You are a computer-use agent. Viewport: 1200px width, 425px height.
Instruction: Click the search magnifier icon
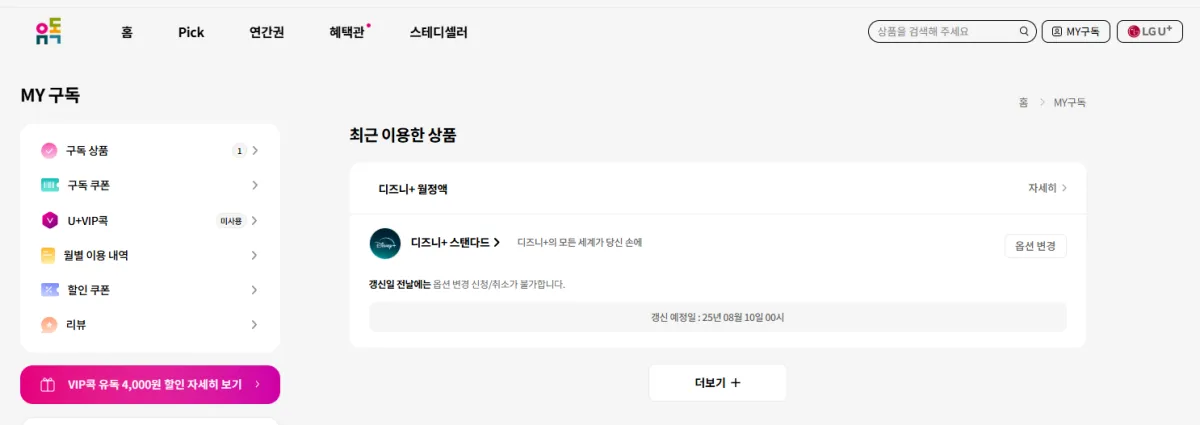(1024, 32)
